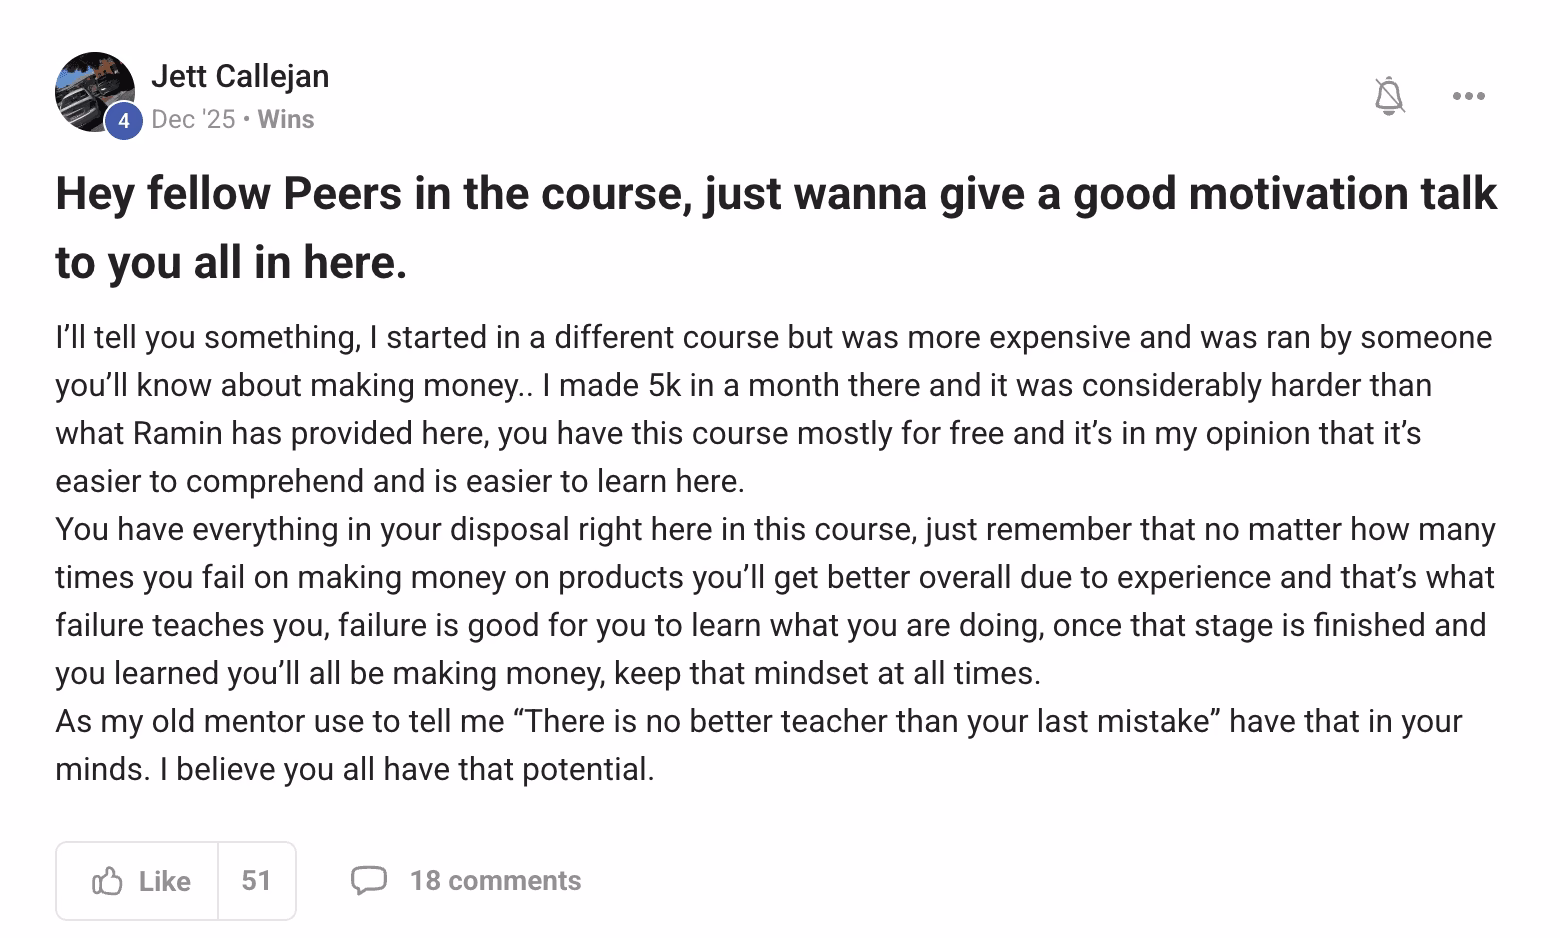
Task: Open the three-dot more options menu
Action: tap(1468, 96)
